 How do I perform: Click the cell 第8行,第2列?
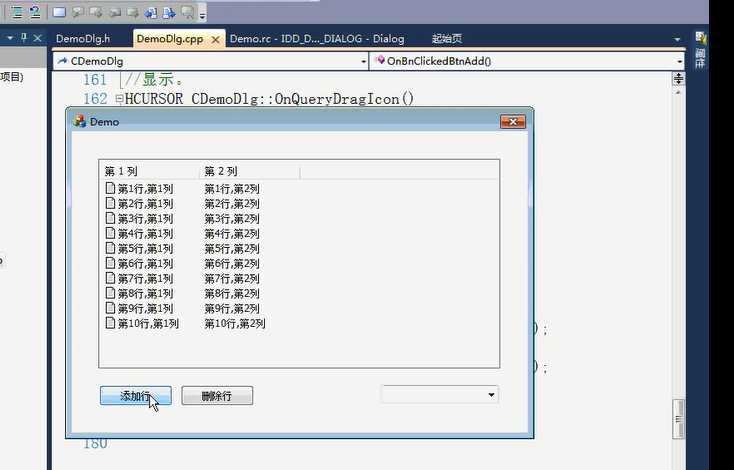pos(232,294)
